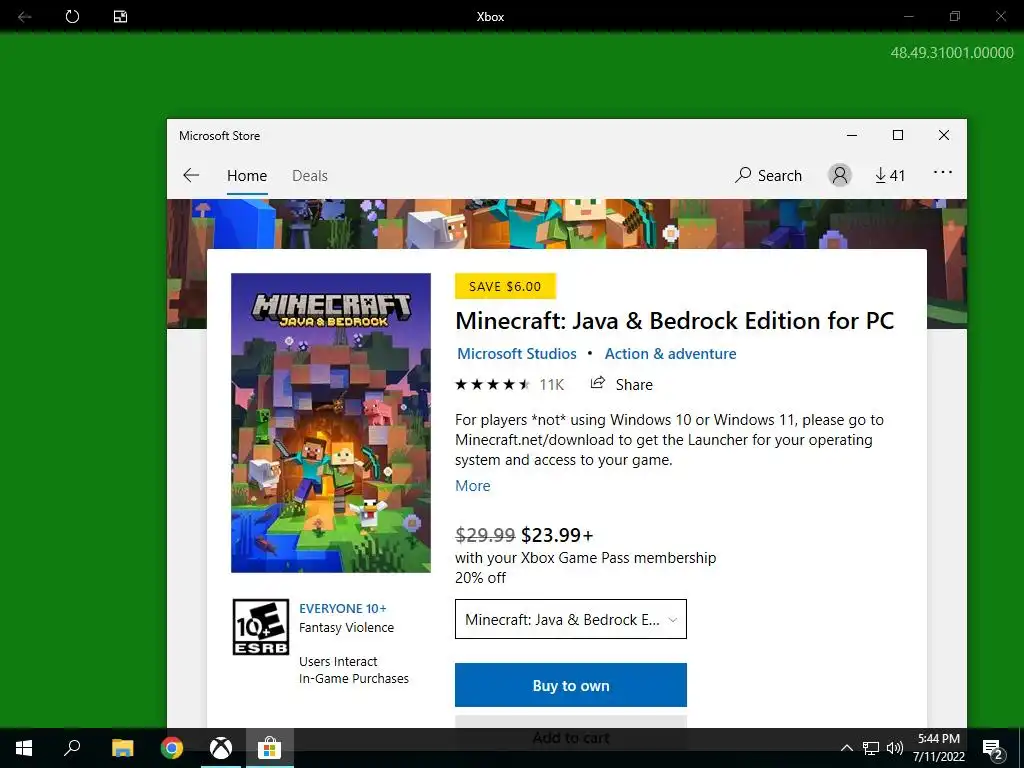Screen dimensions: 1024x768
Task: Open notification center with 2 alerts
Action: pyautogui.click(x=993, y=749)
